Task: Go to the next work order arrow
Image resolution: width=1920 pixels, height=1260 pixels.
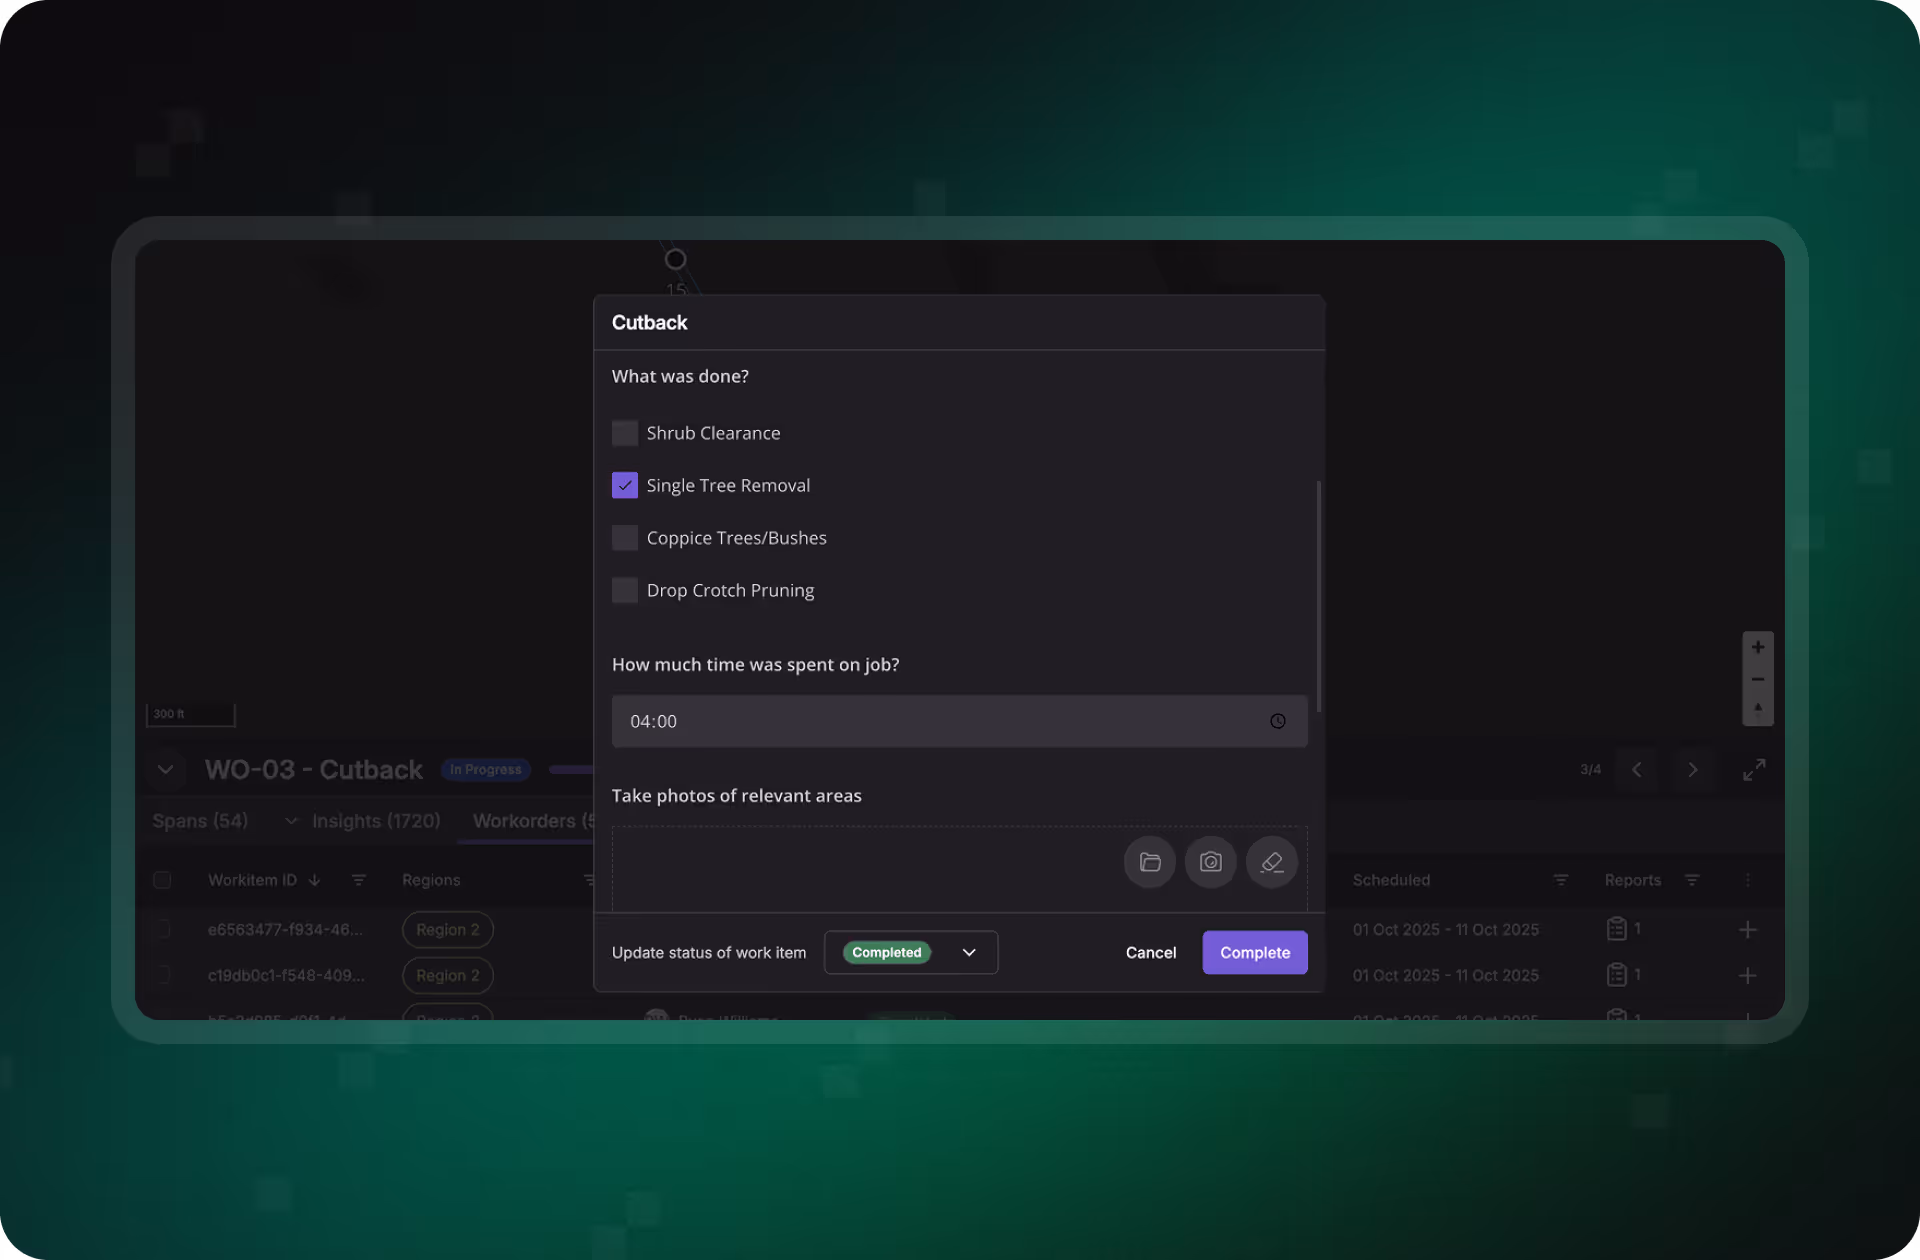Action: 1692,769
